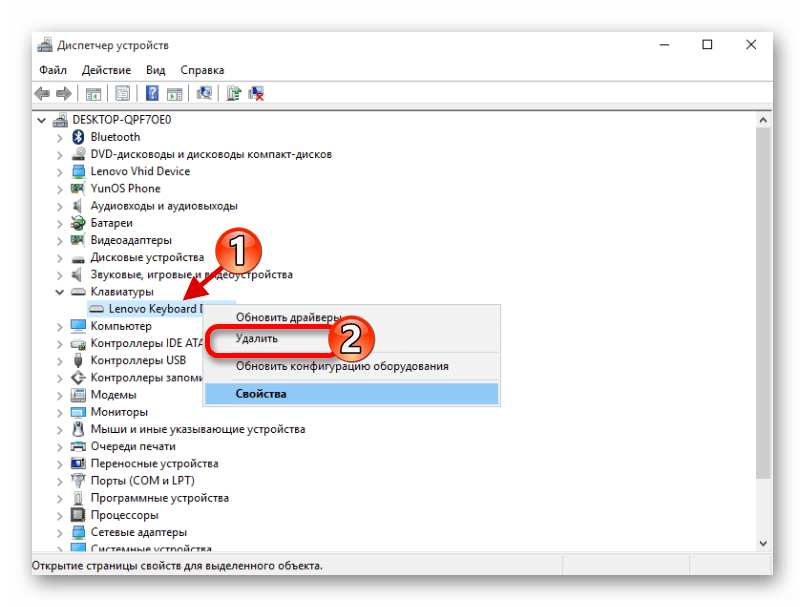The width and height of the screenshot is (805, 607).
Task: Expand the Мониторы node
Action: coord(60,412)
